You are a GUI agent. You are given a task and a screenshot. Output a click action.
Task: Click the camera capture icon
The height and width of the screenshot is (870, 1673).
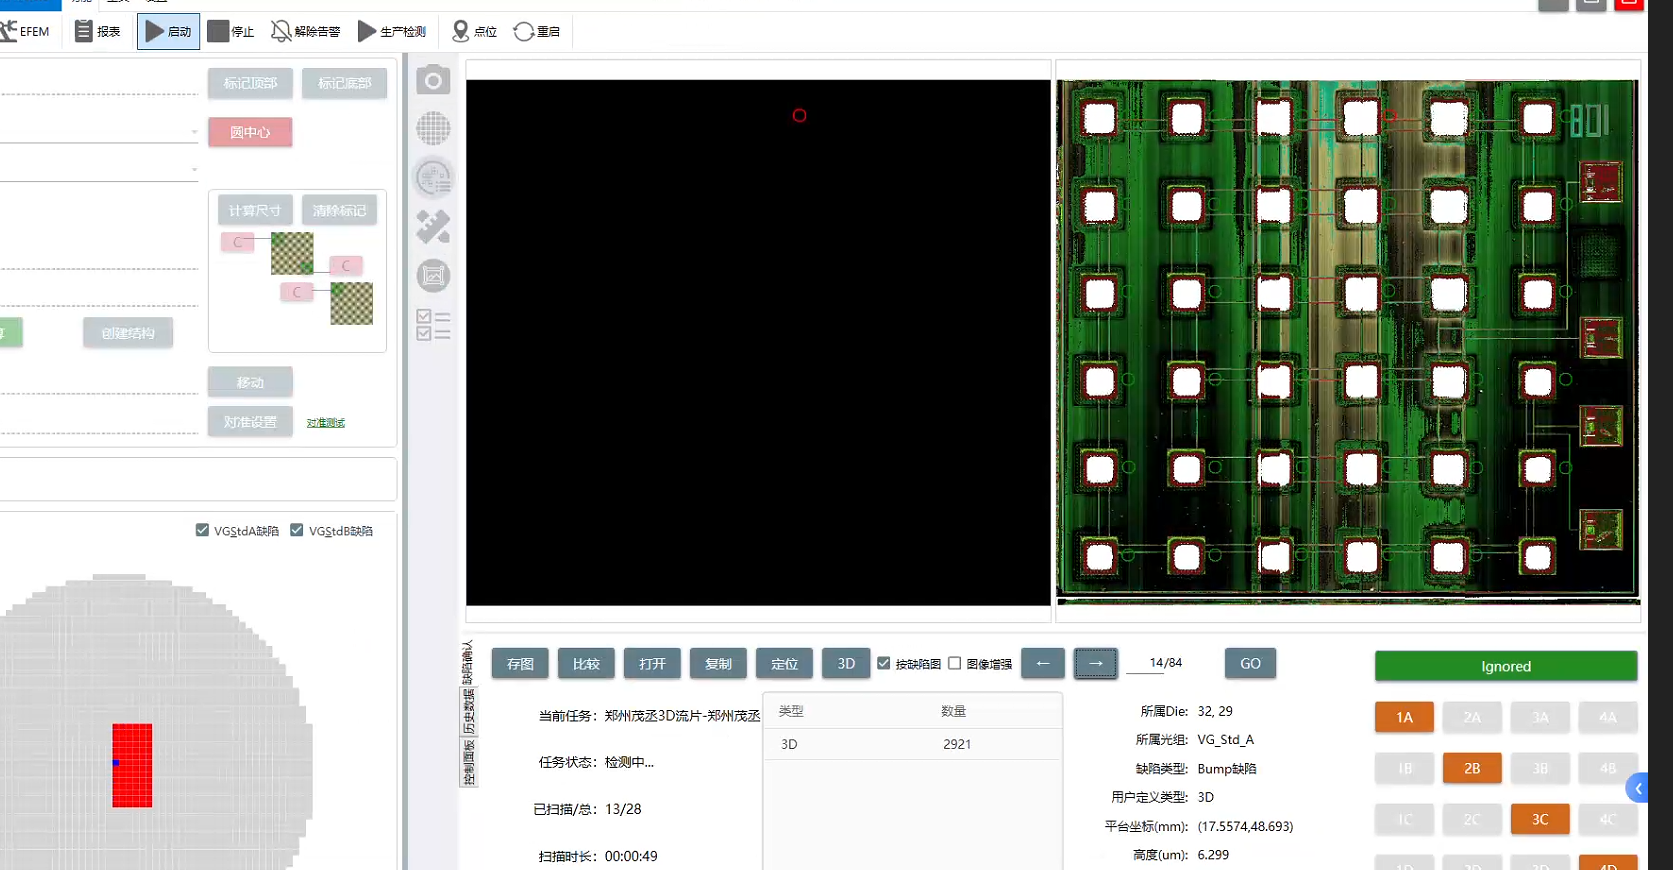tap(433, 80)
